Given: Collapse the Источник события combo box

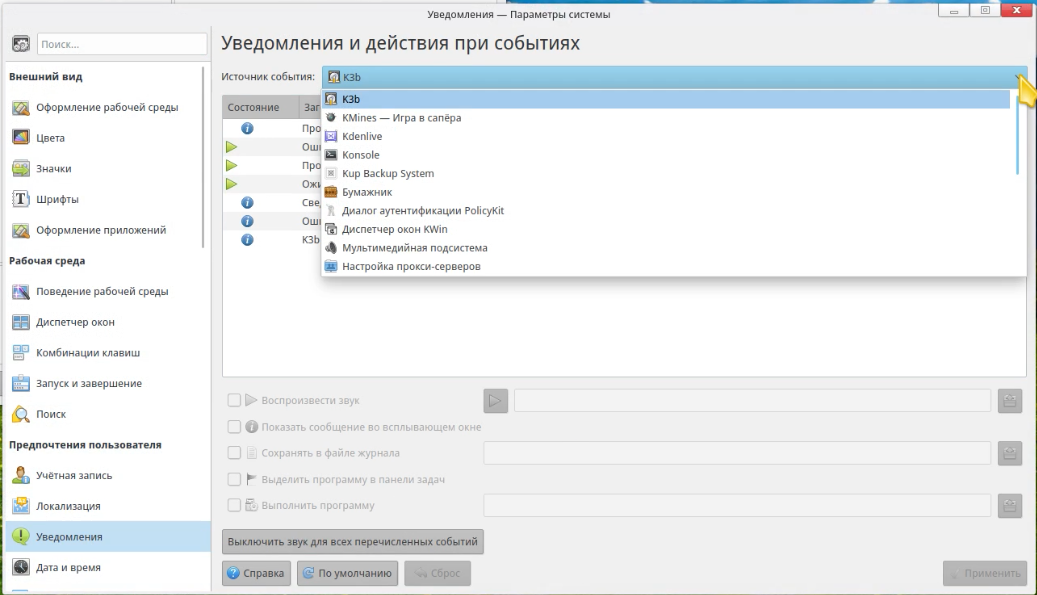Looking at the screenshot, I should click(x=674, y=77).
